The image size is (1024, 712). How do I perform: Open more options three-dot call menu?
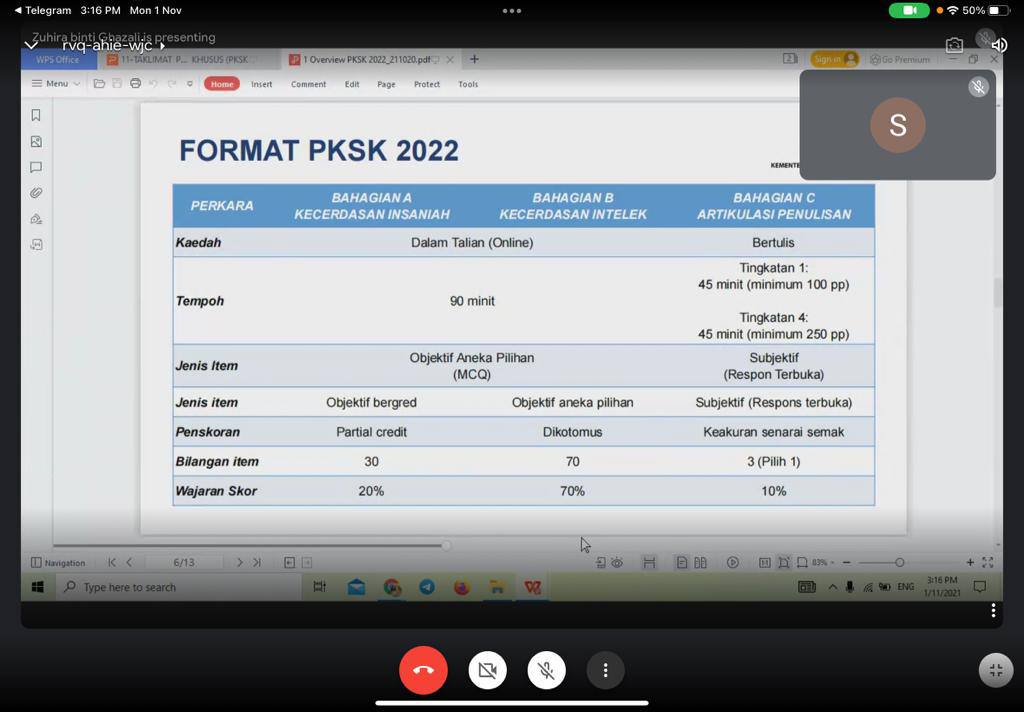tap(605, 670)
